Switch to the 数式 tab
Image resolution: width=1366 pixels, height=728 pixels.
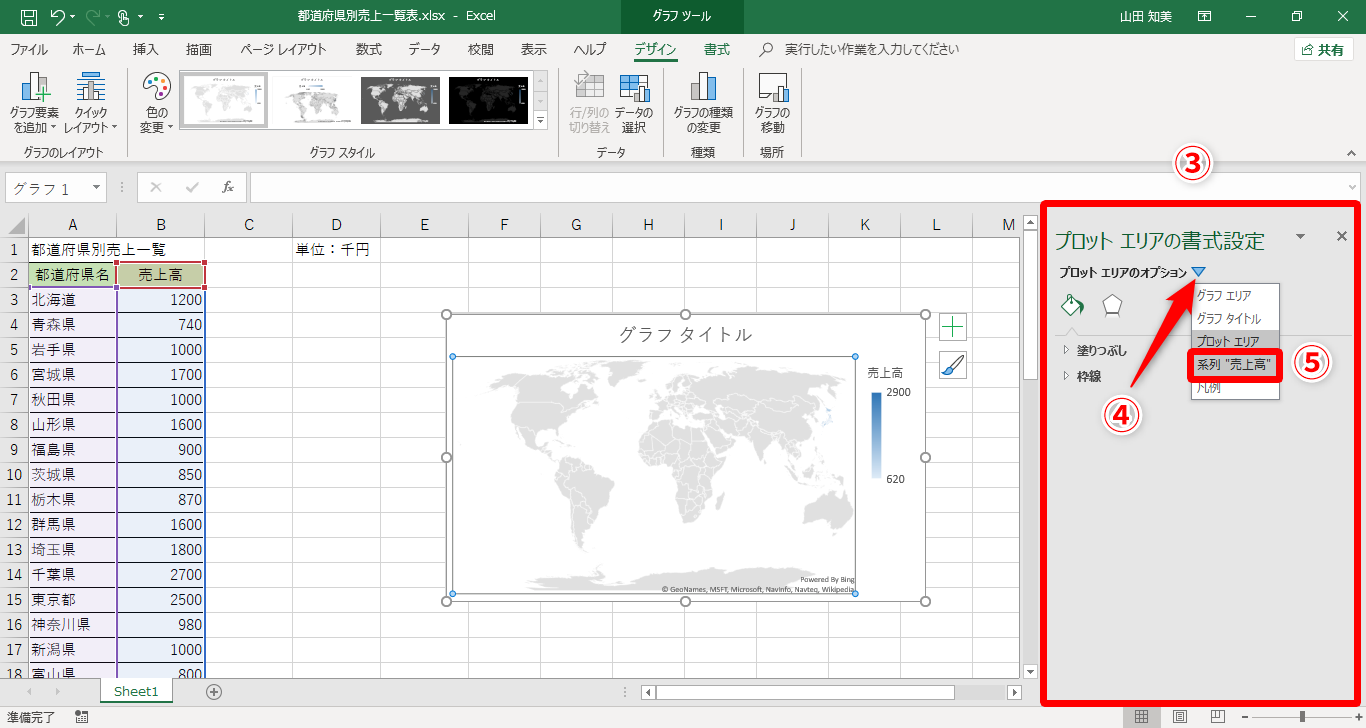pyautogui.click(x=368, y=49)
